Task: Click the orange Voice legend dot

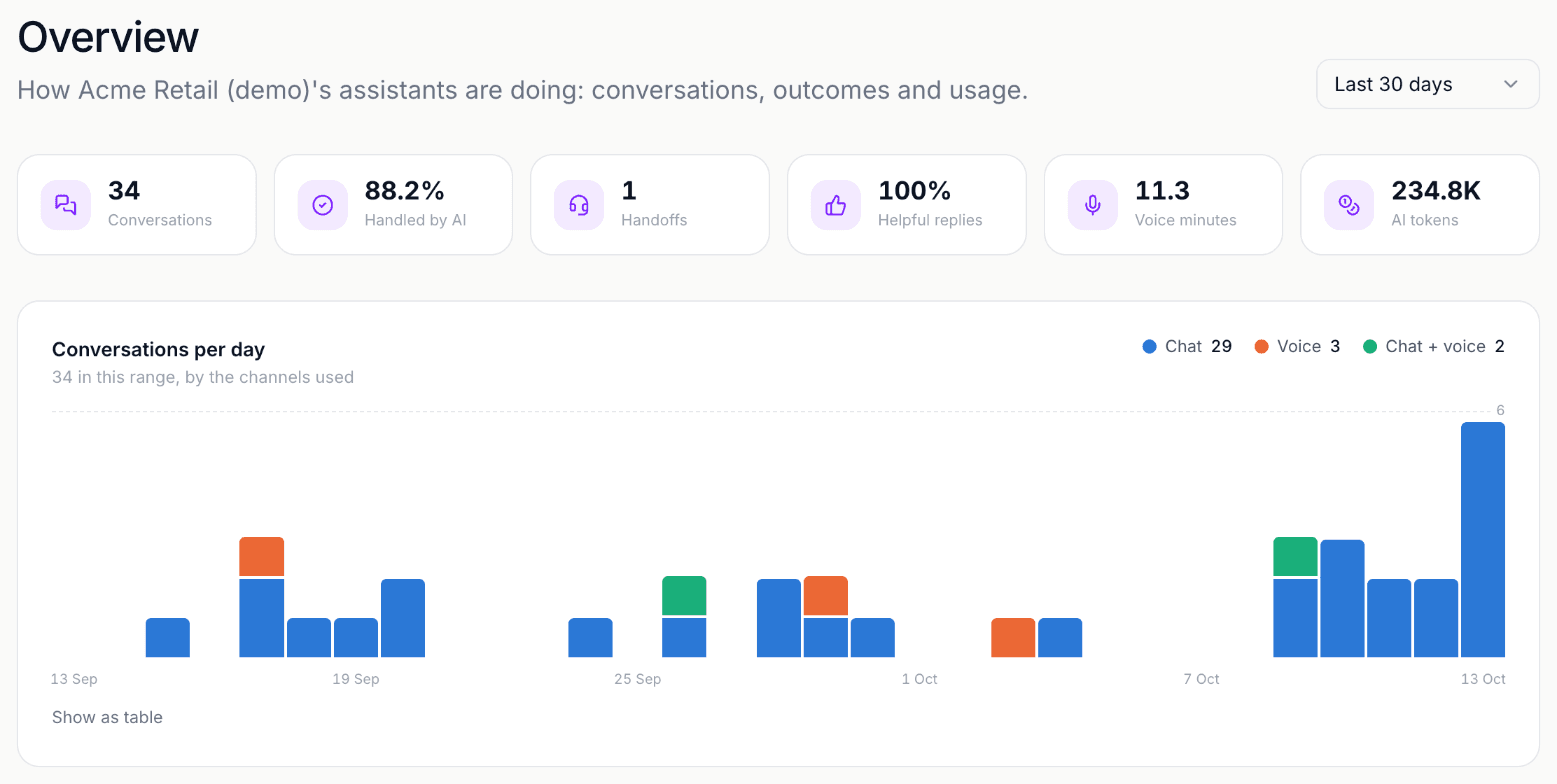Action: click(1261, 347)
